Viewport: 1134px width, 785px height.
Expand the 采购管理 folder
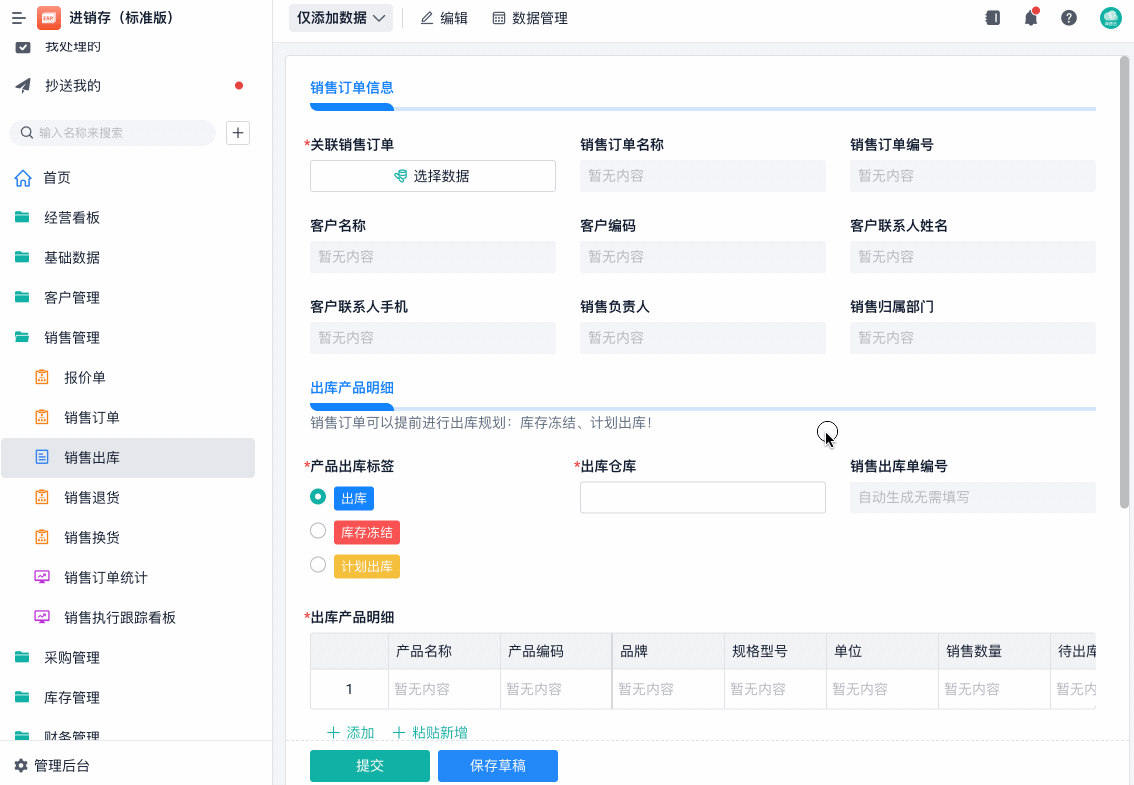click(x=128, y=658)
